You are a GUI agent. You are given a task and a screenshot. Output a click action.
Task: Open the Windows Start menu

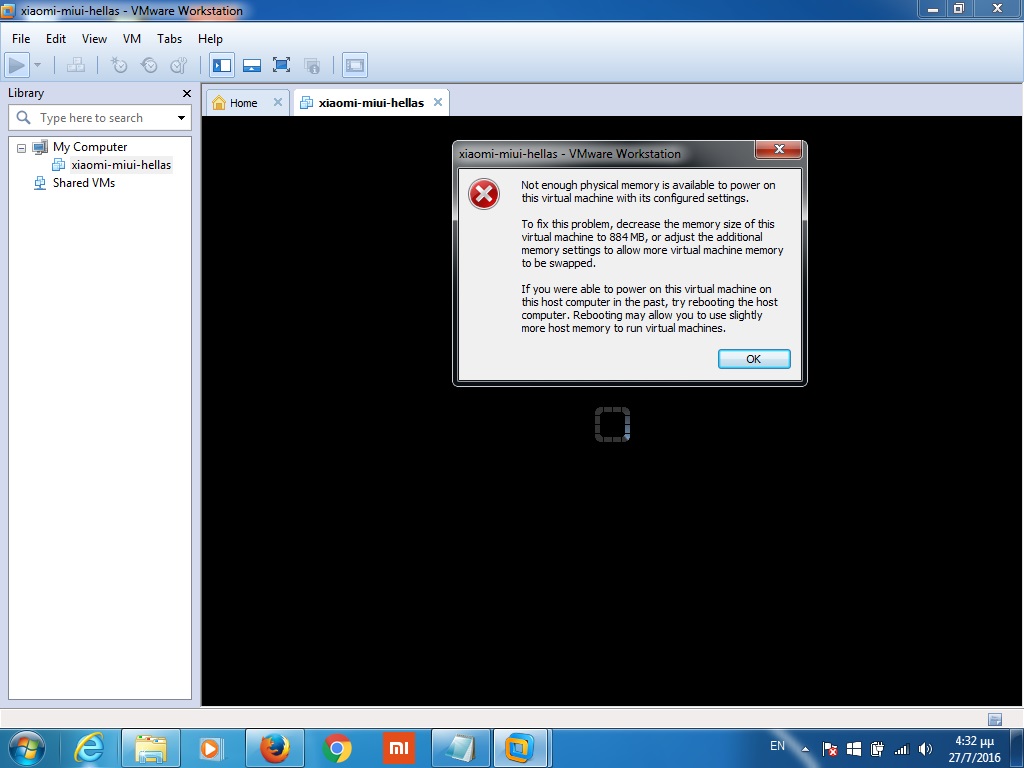click(27, 748)
